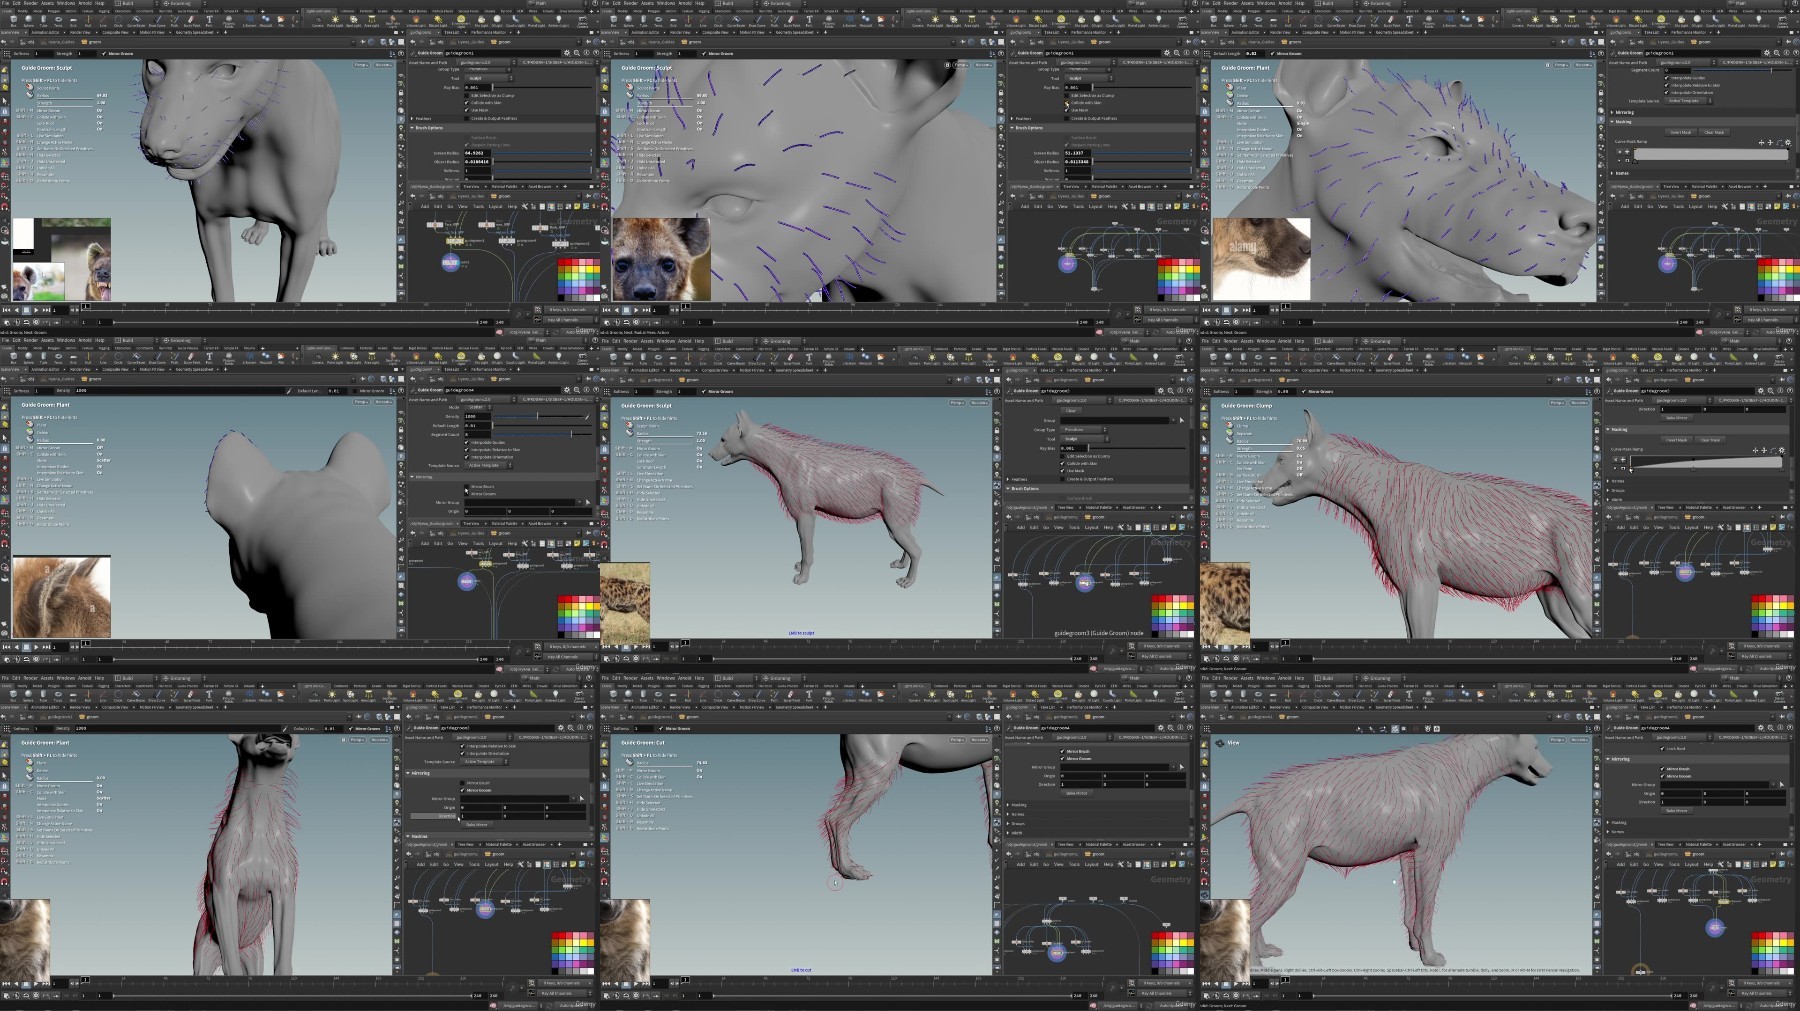
Task: Toggle Mirror Groom checkbox above top-left viewport
Action: coord(104,53)
